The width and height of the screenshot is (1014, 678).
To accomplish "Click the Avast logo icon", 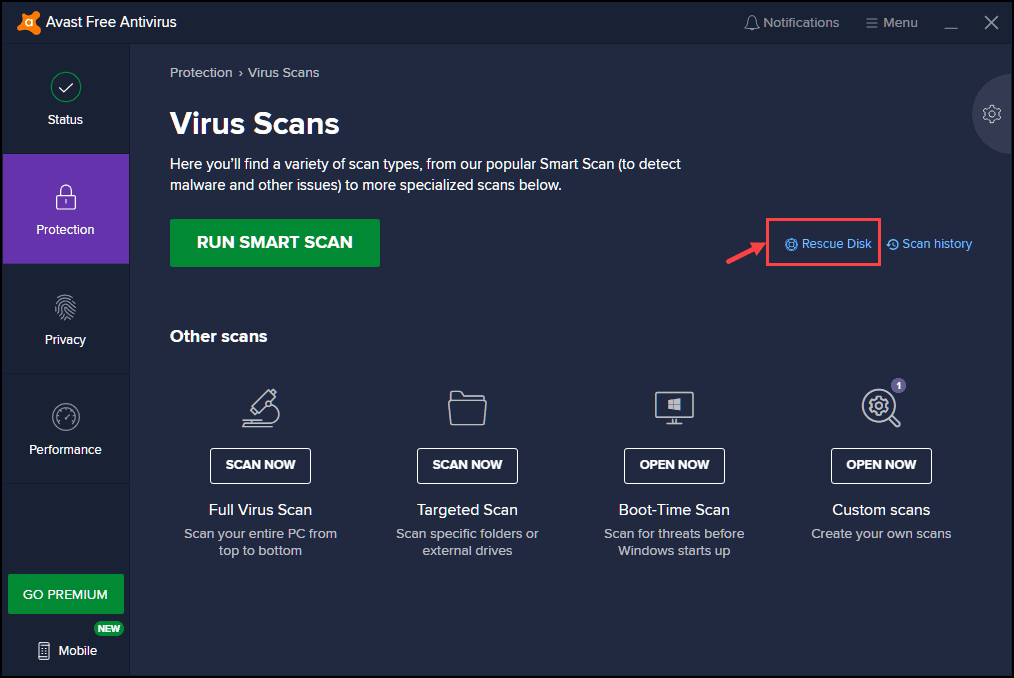I will pos(28,22).
